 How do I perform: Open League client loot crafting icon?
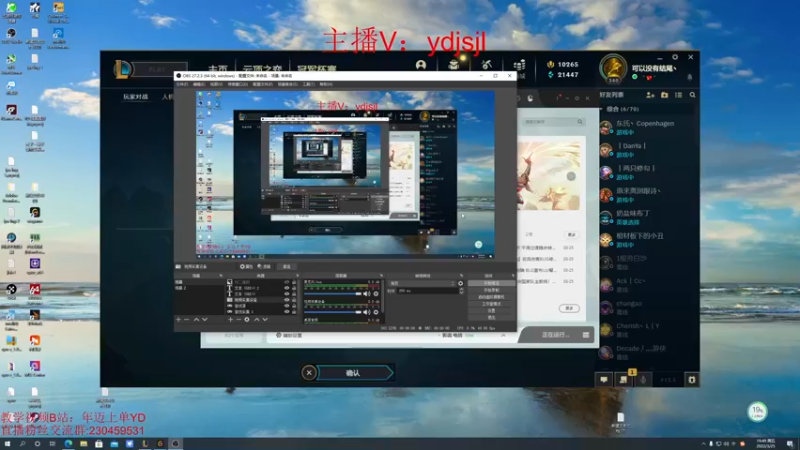486,64
